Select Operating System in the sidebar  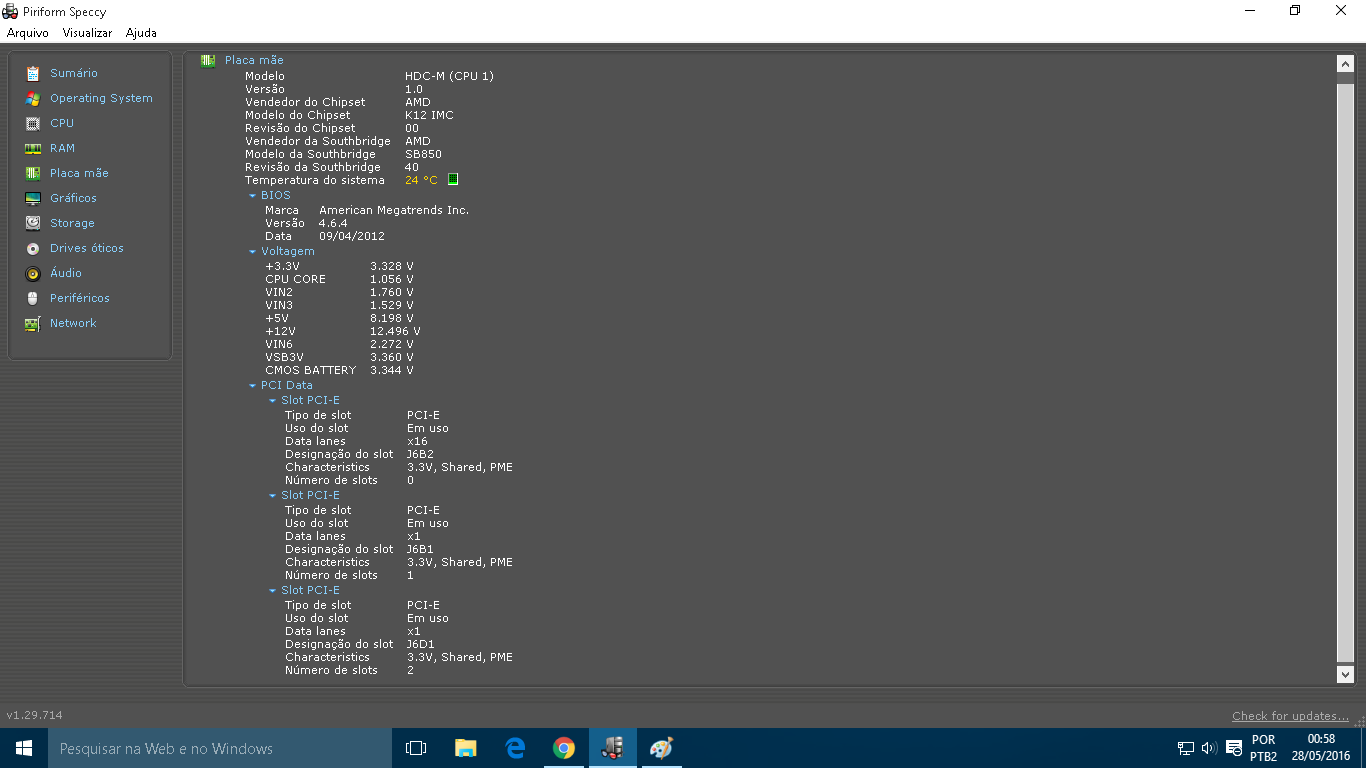point(101,98)
